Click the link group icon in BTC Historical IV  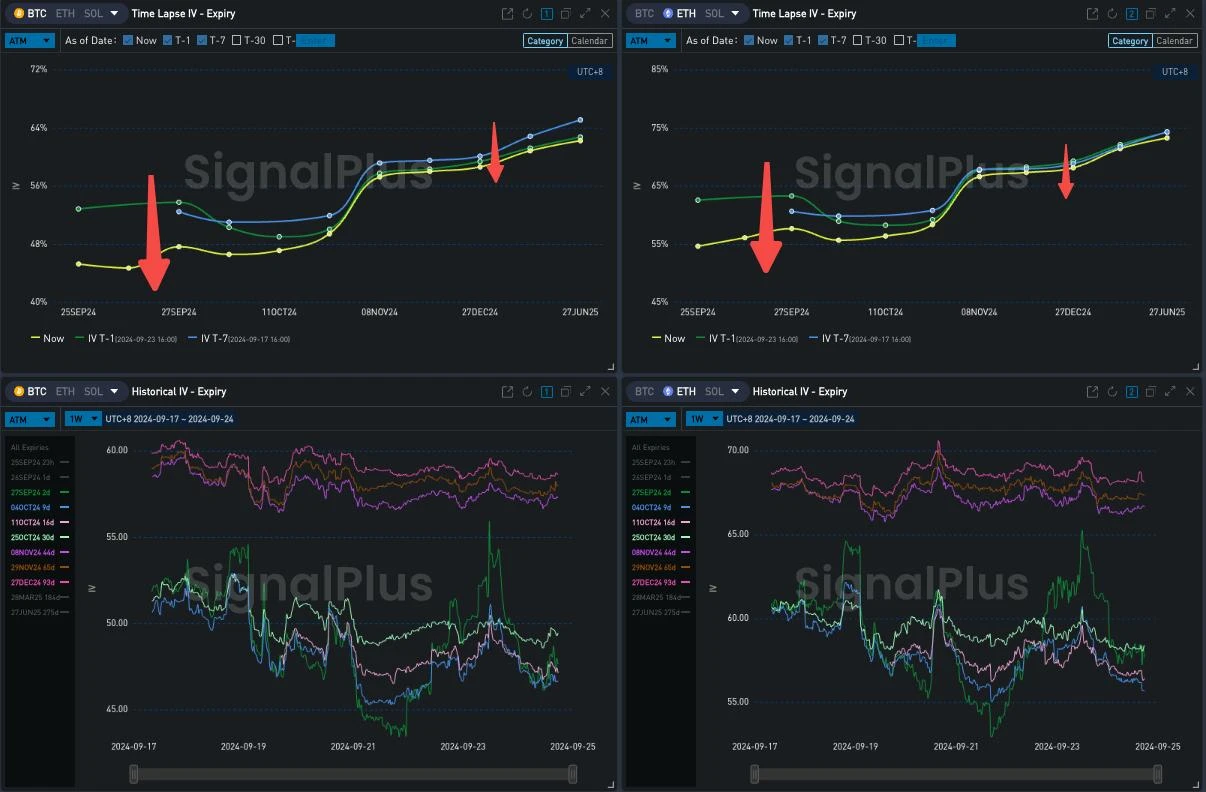pyautogui.click(x=546, y=392)
